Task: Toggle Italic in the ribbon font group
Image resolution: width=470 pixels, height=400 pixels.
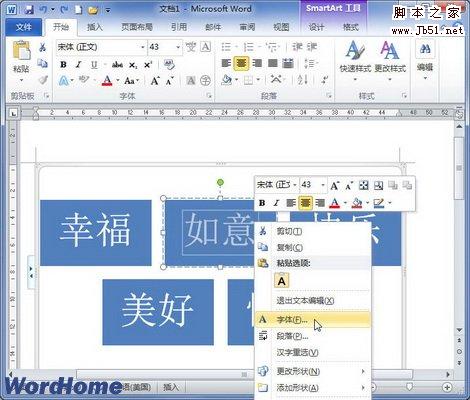Action: tap(79, 65)
